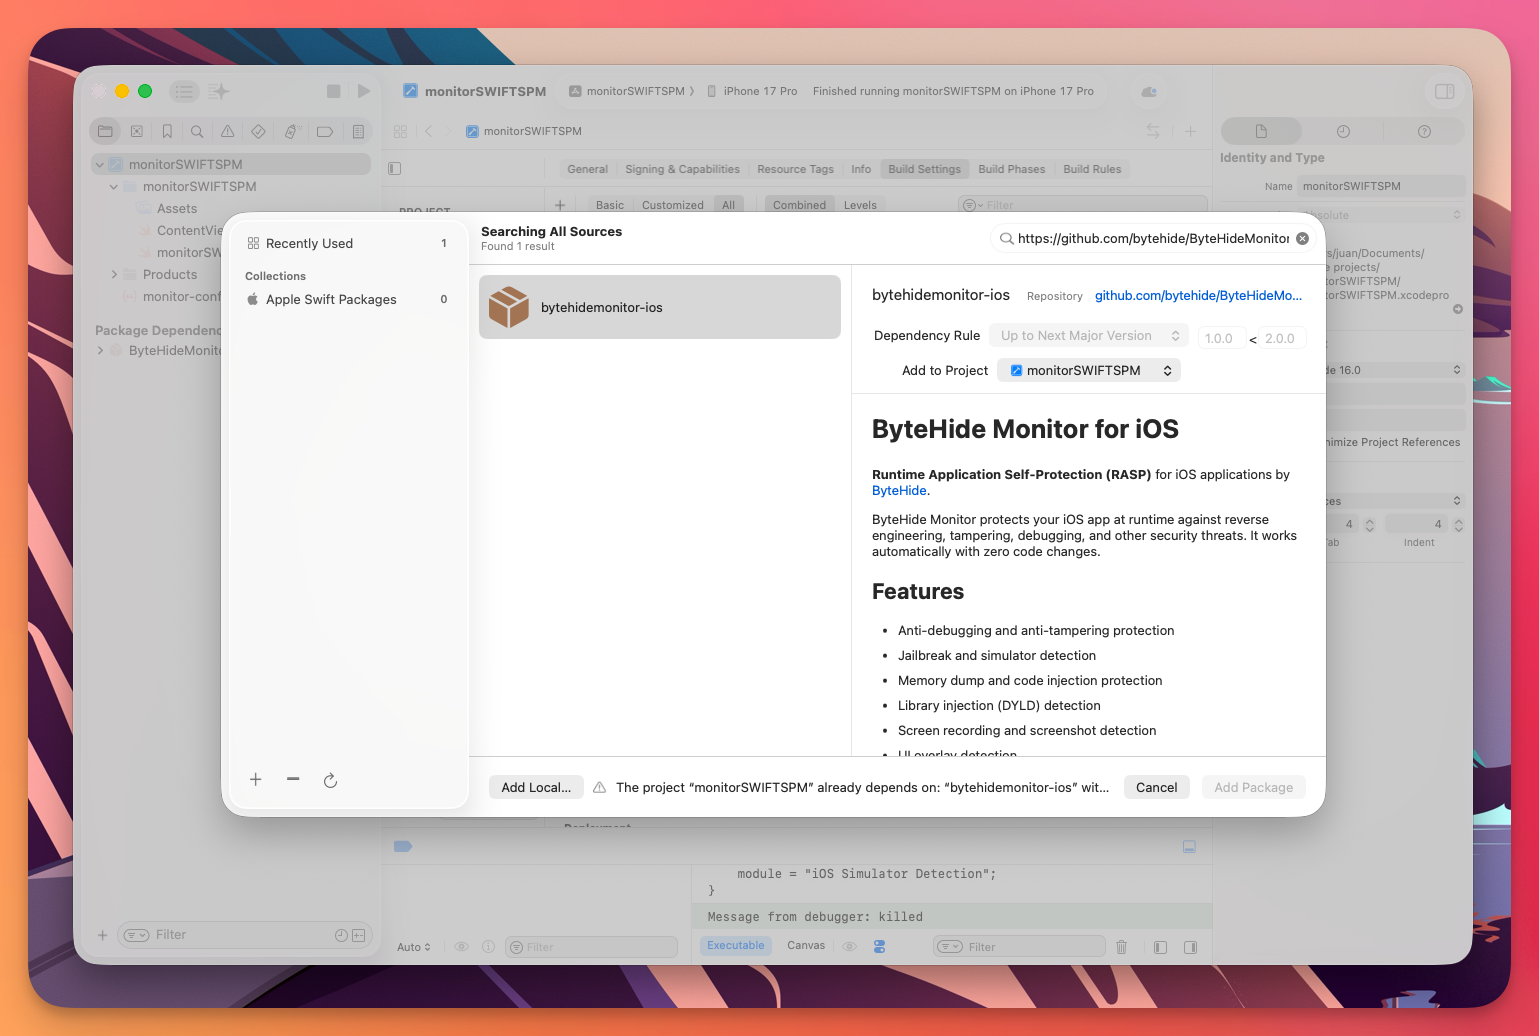1539x1036 pixels.
Task: Open the Build Phases tab
Action: point(1011,168)
